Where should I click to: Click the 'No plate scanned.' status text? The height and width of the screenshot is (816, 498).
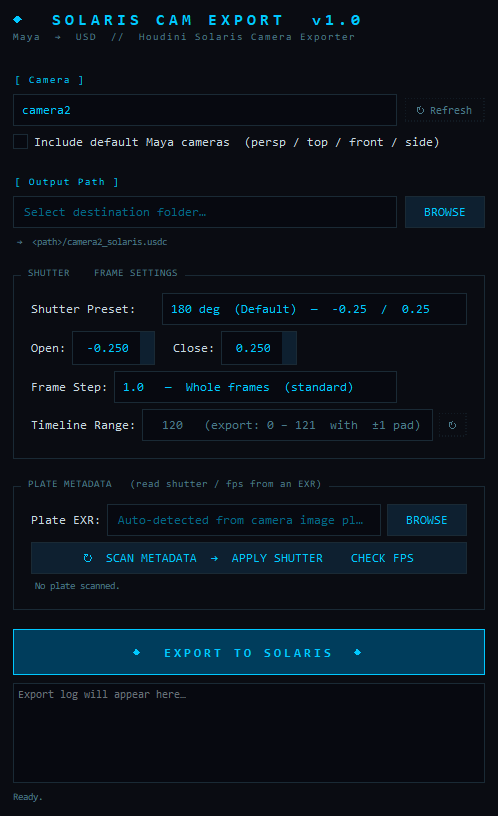(x=77, y=586)
